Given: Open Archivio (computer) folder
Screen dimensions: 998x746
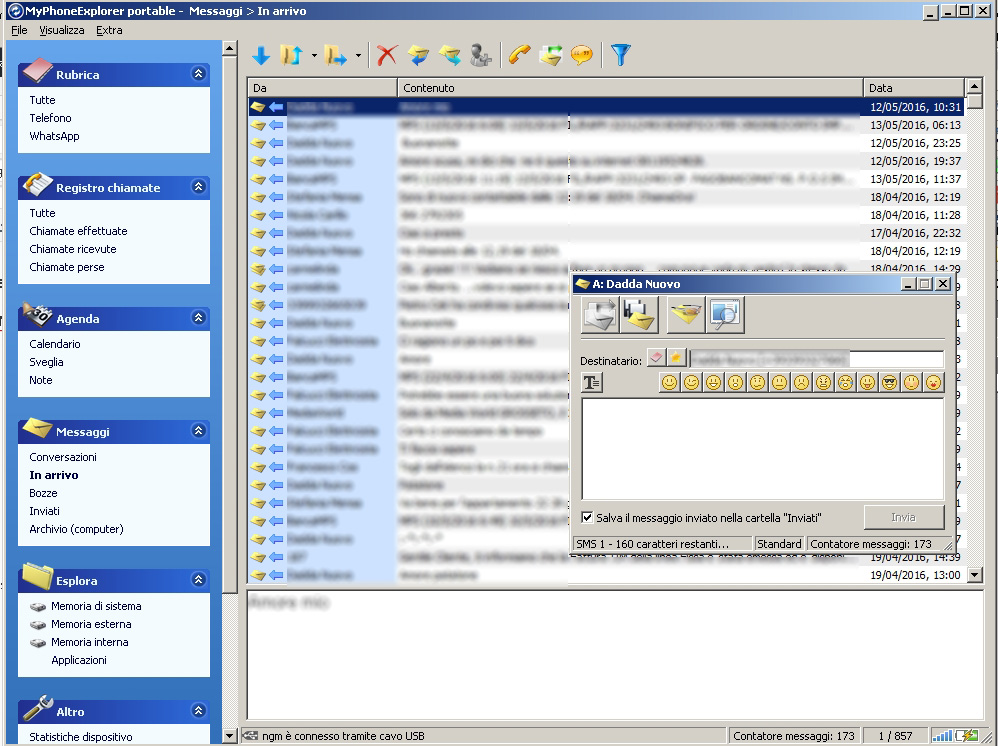Looking at the screenshot, I should (76, 529).
